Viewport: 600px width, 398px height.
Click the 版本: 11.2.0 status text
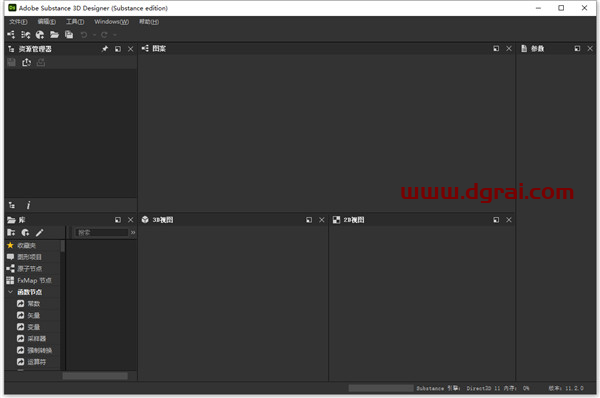tap(566, 388)
